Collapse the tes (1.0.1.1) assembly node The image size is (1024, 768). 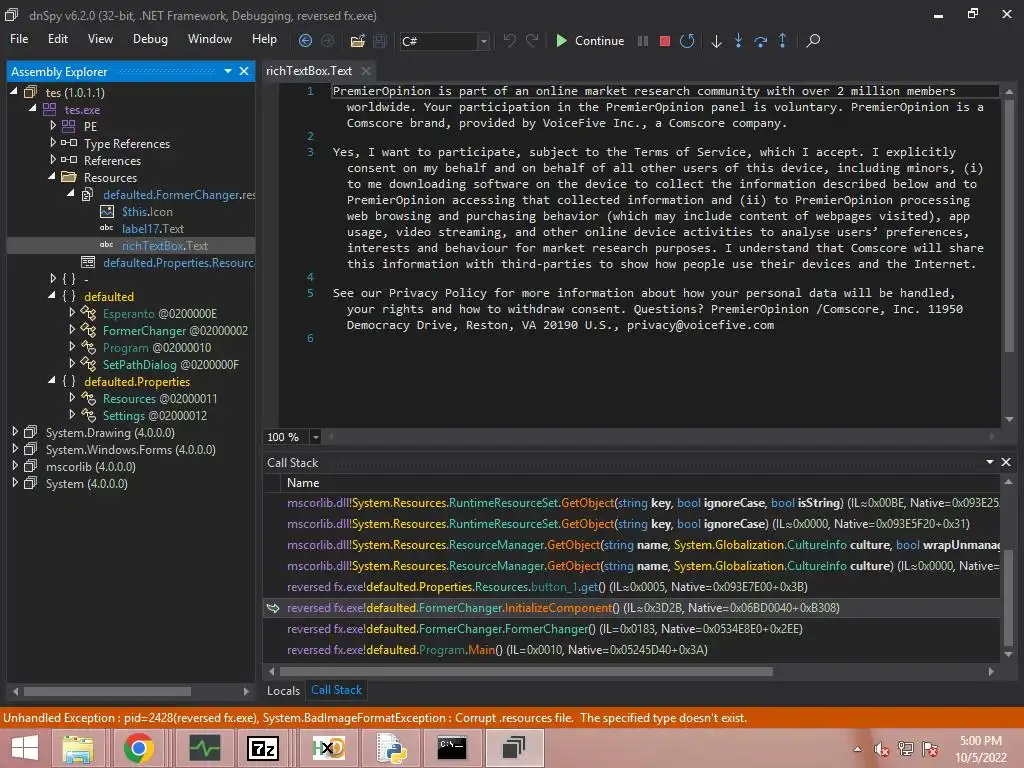click(x=14, y=91)
